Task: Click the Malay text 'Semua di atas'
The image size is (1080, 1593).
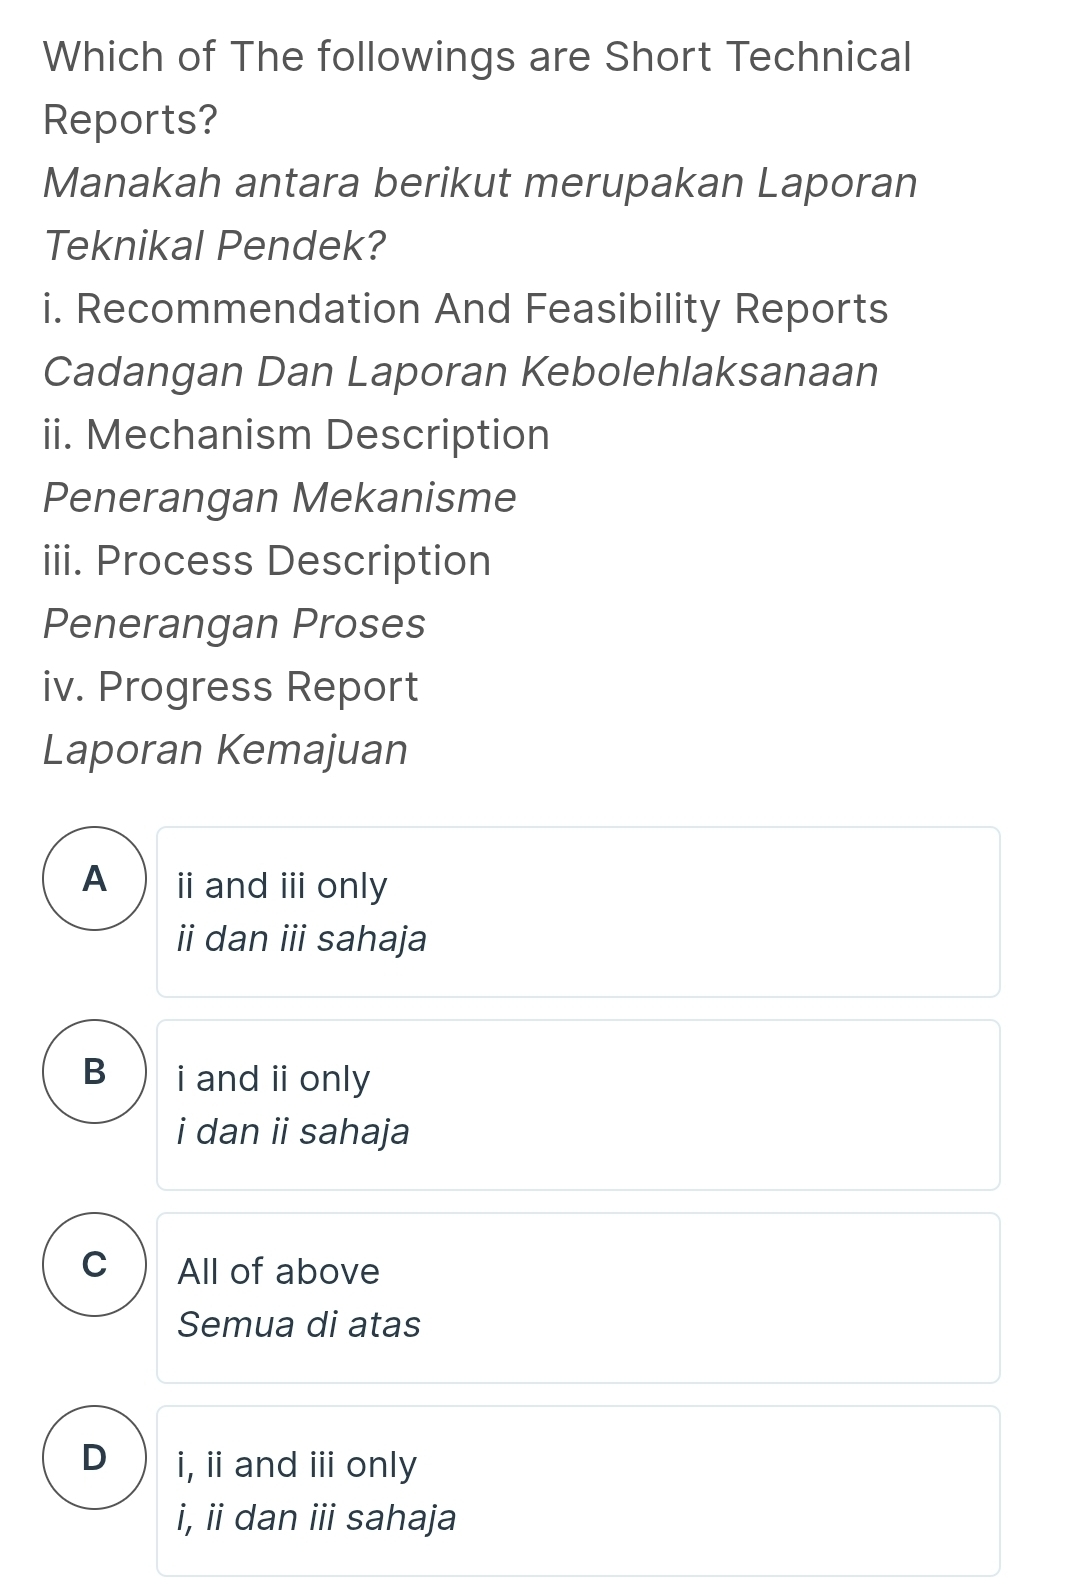Action: [x=299, y=1324]
